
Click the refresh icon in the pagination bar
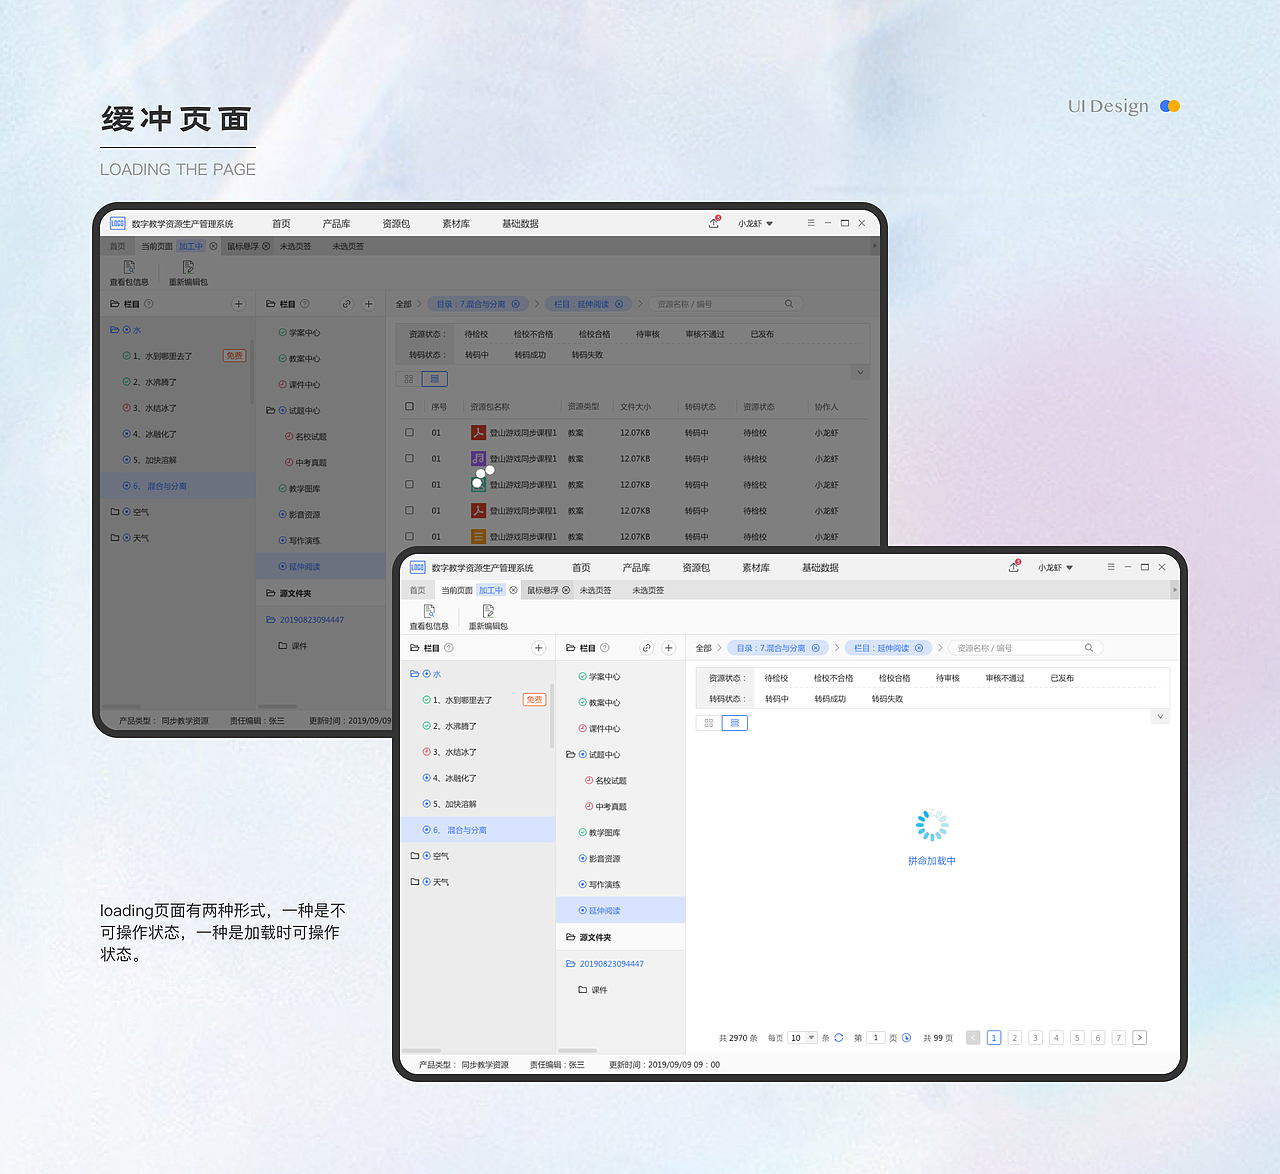click(838, 1037)
